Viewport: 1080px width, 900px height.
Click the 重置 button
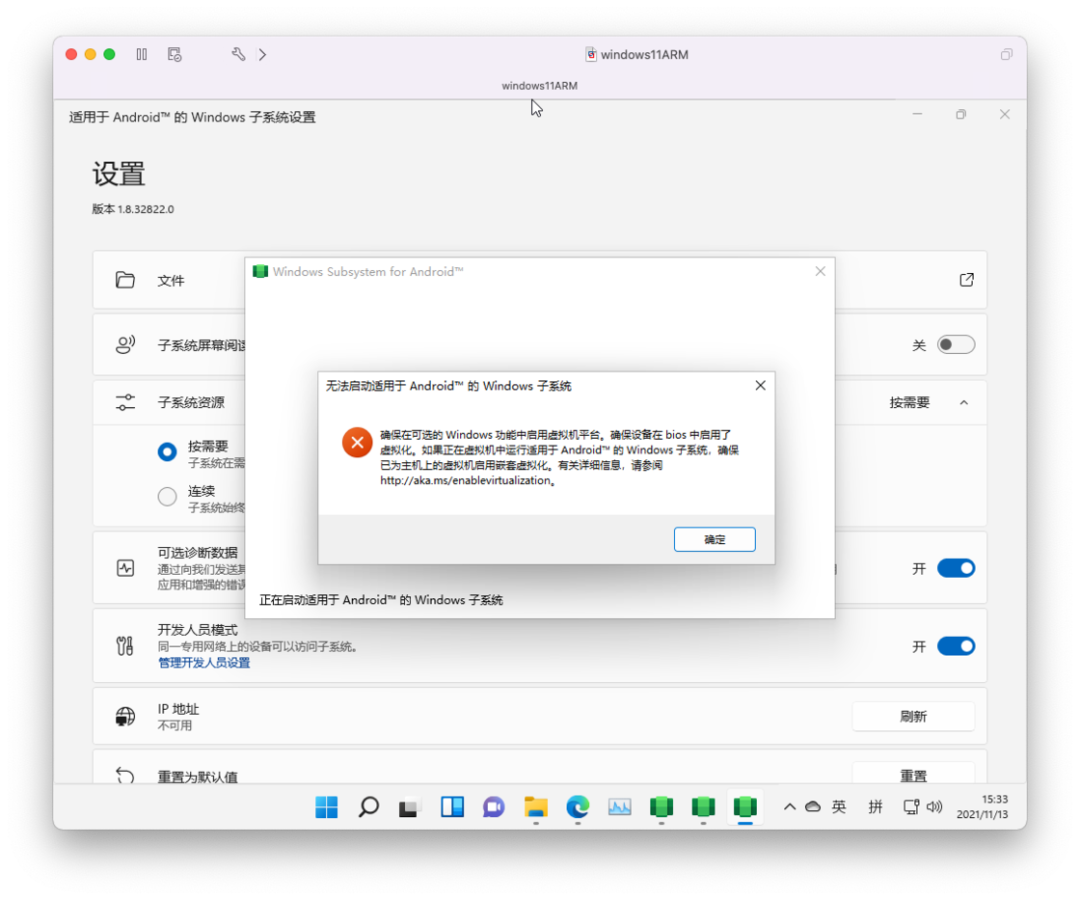pyautogui.click(x=913, y=774)
